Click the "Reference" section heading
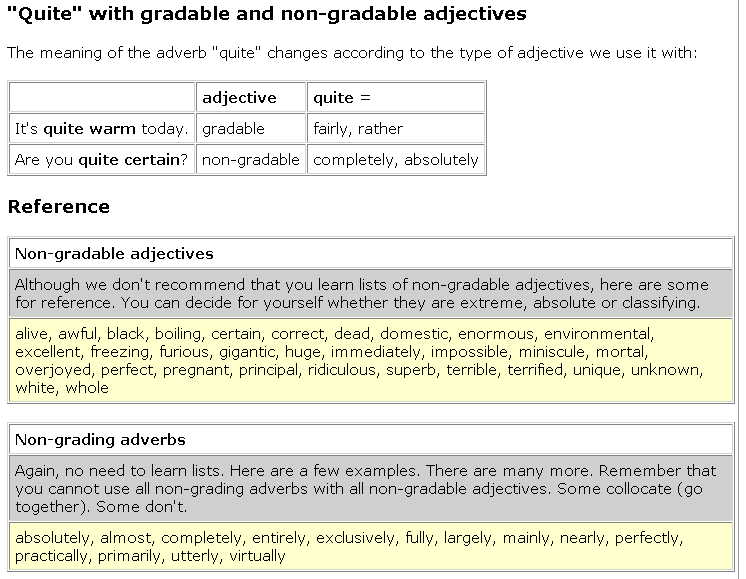Viewport: 746px width, 579px height. click(x=59, y=207)
